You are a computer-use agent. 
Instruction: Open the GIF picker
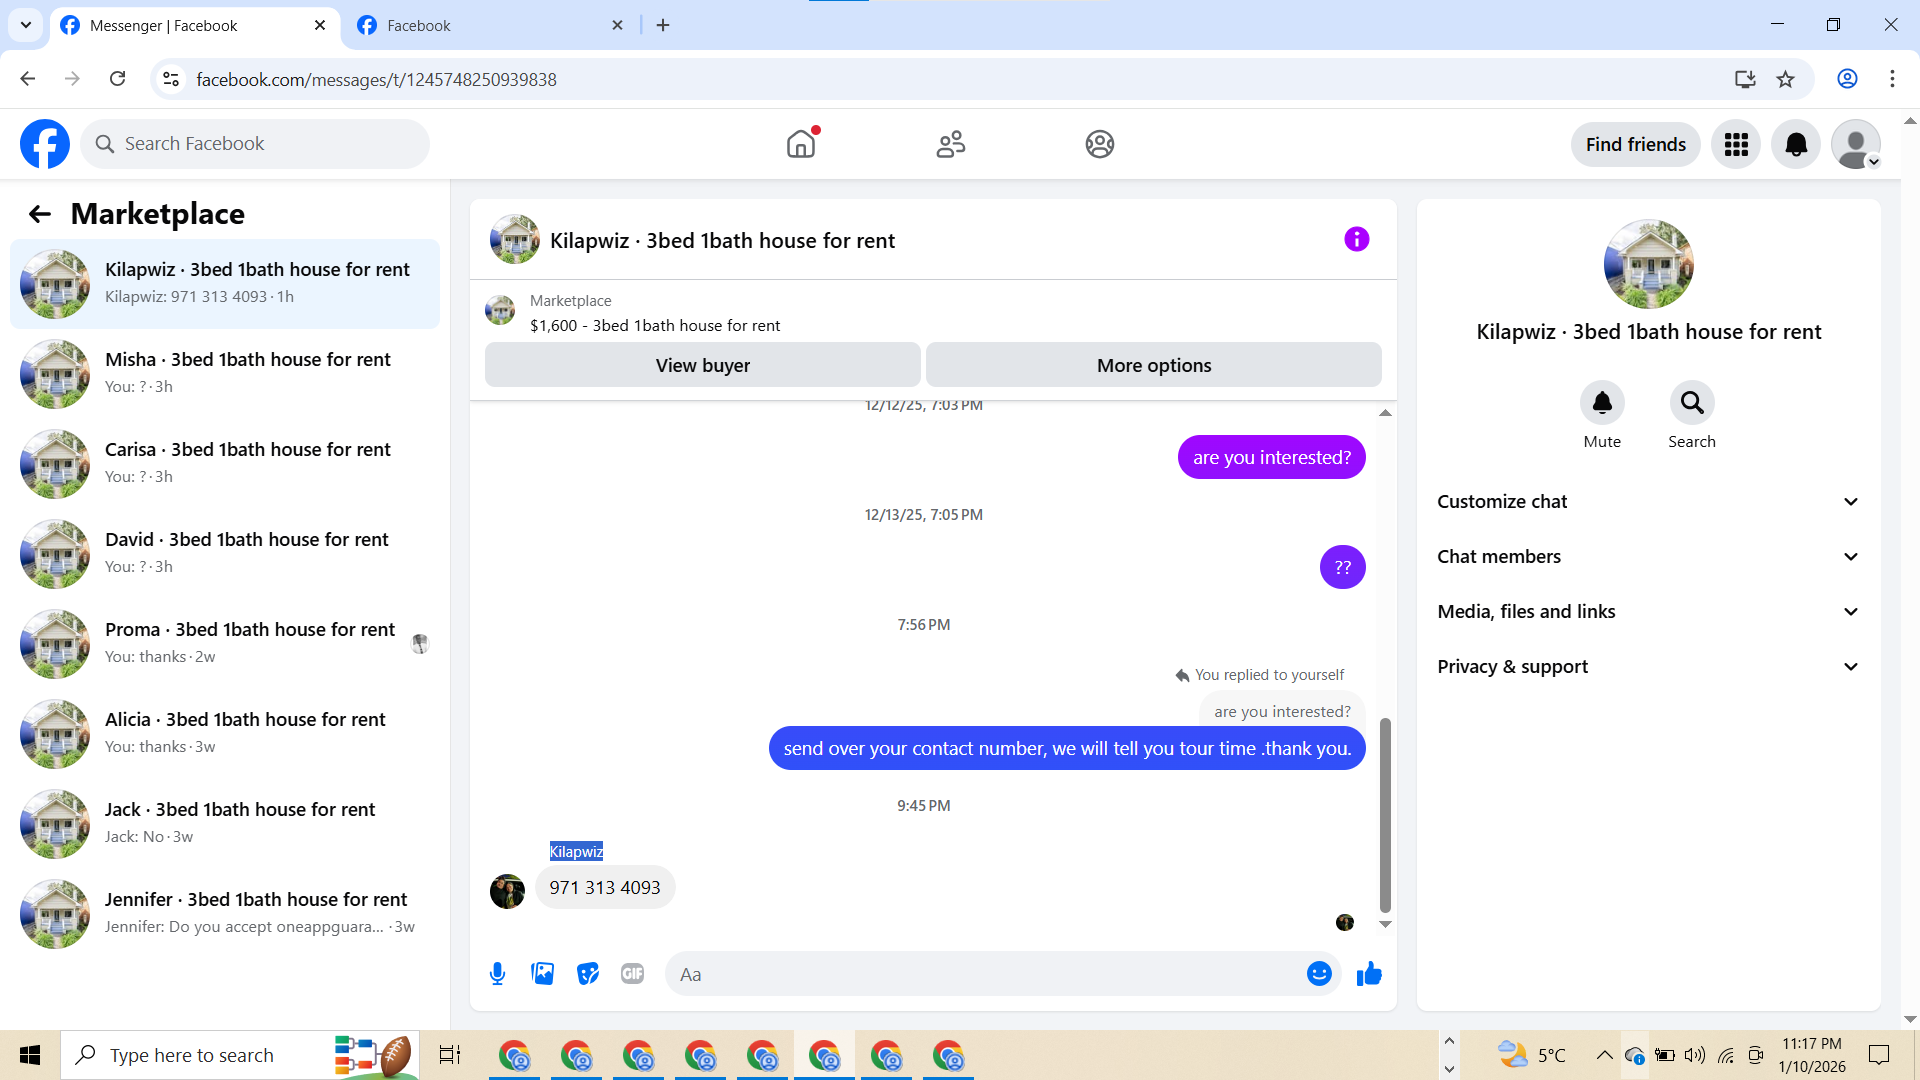click(632, 974)
